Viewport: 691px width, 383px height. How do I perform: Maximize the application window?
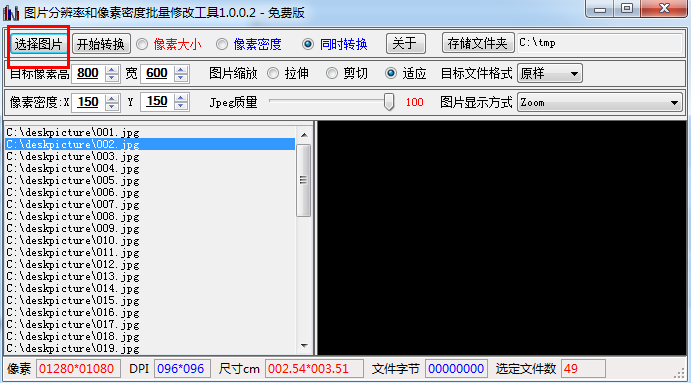627,9
